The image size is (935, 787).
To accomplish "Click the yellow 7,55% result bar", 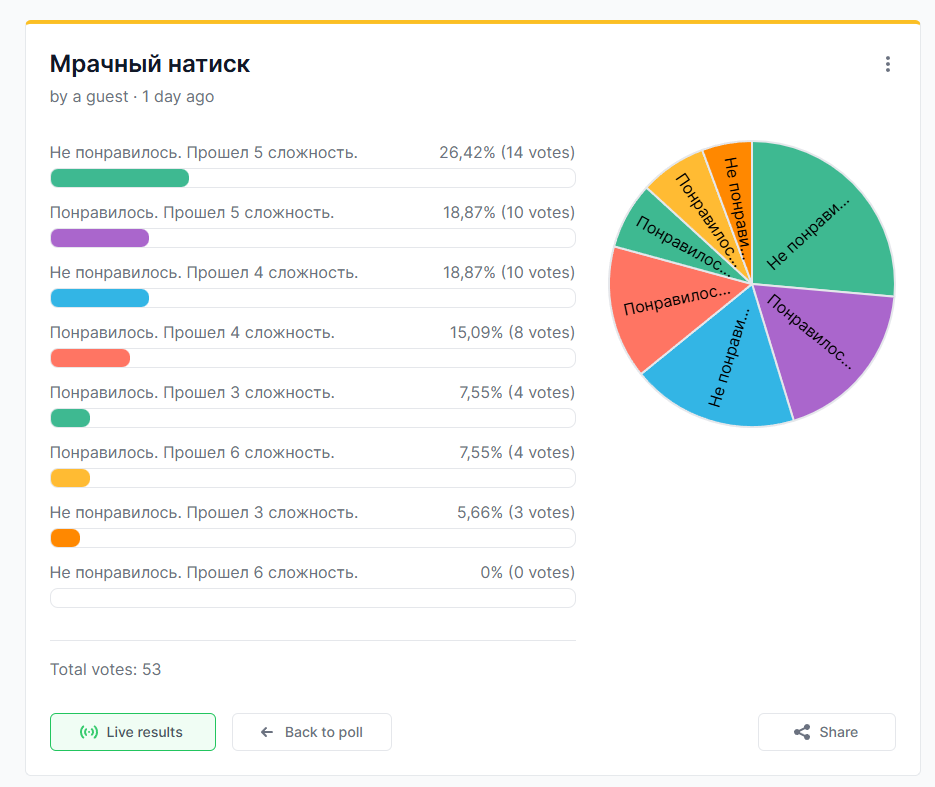I will click(x=70, y=478).
